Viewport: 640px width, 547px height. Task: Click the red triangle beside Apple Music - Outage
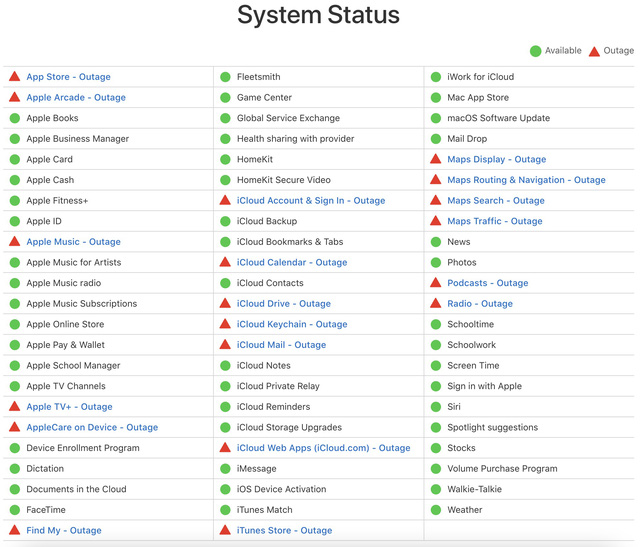click(15, 241)
